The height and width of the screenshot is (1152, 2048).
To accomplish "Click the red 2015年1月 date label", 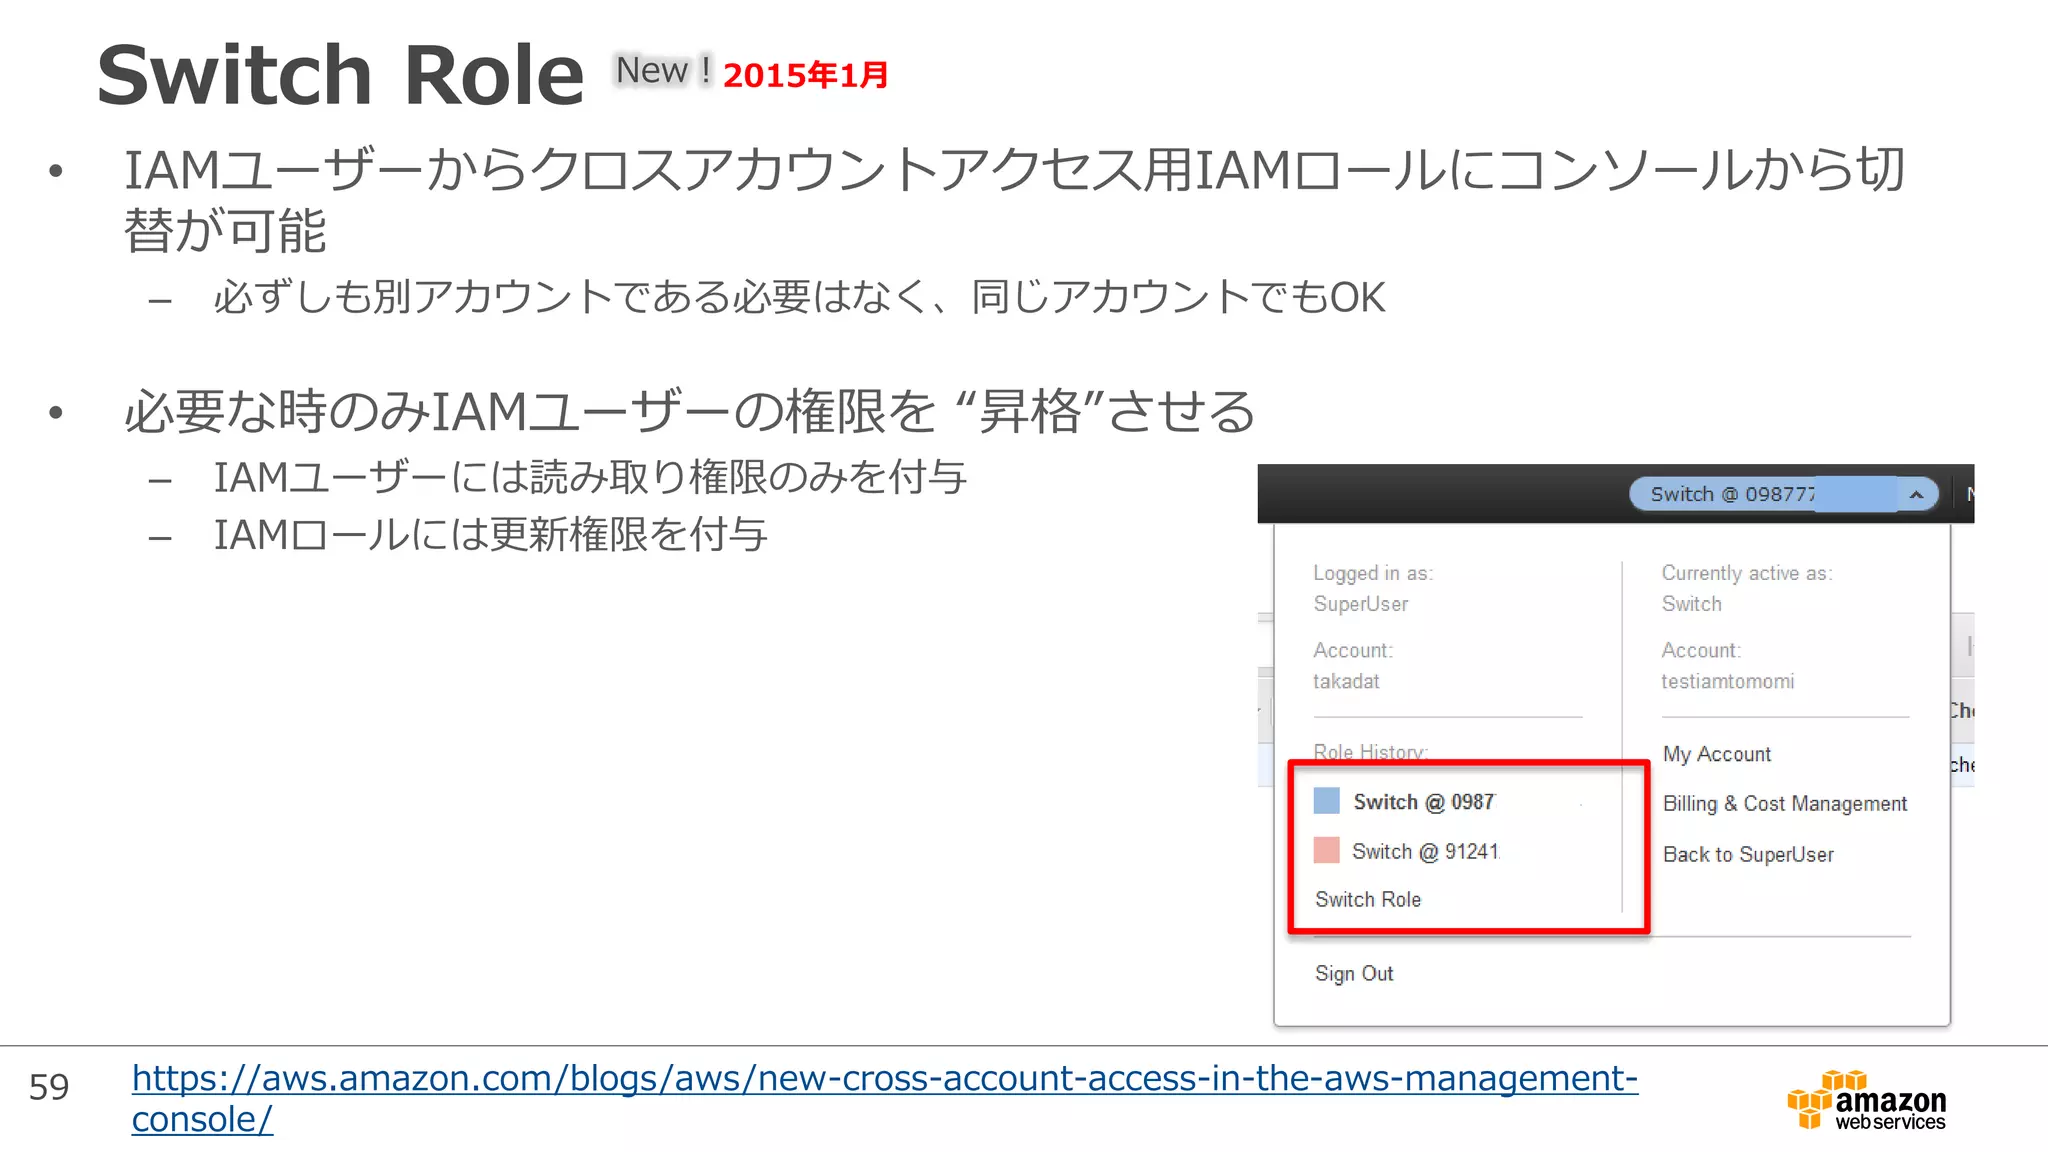I will [x=805, y=75].
